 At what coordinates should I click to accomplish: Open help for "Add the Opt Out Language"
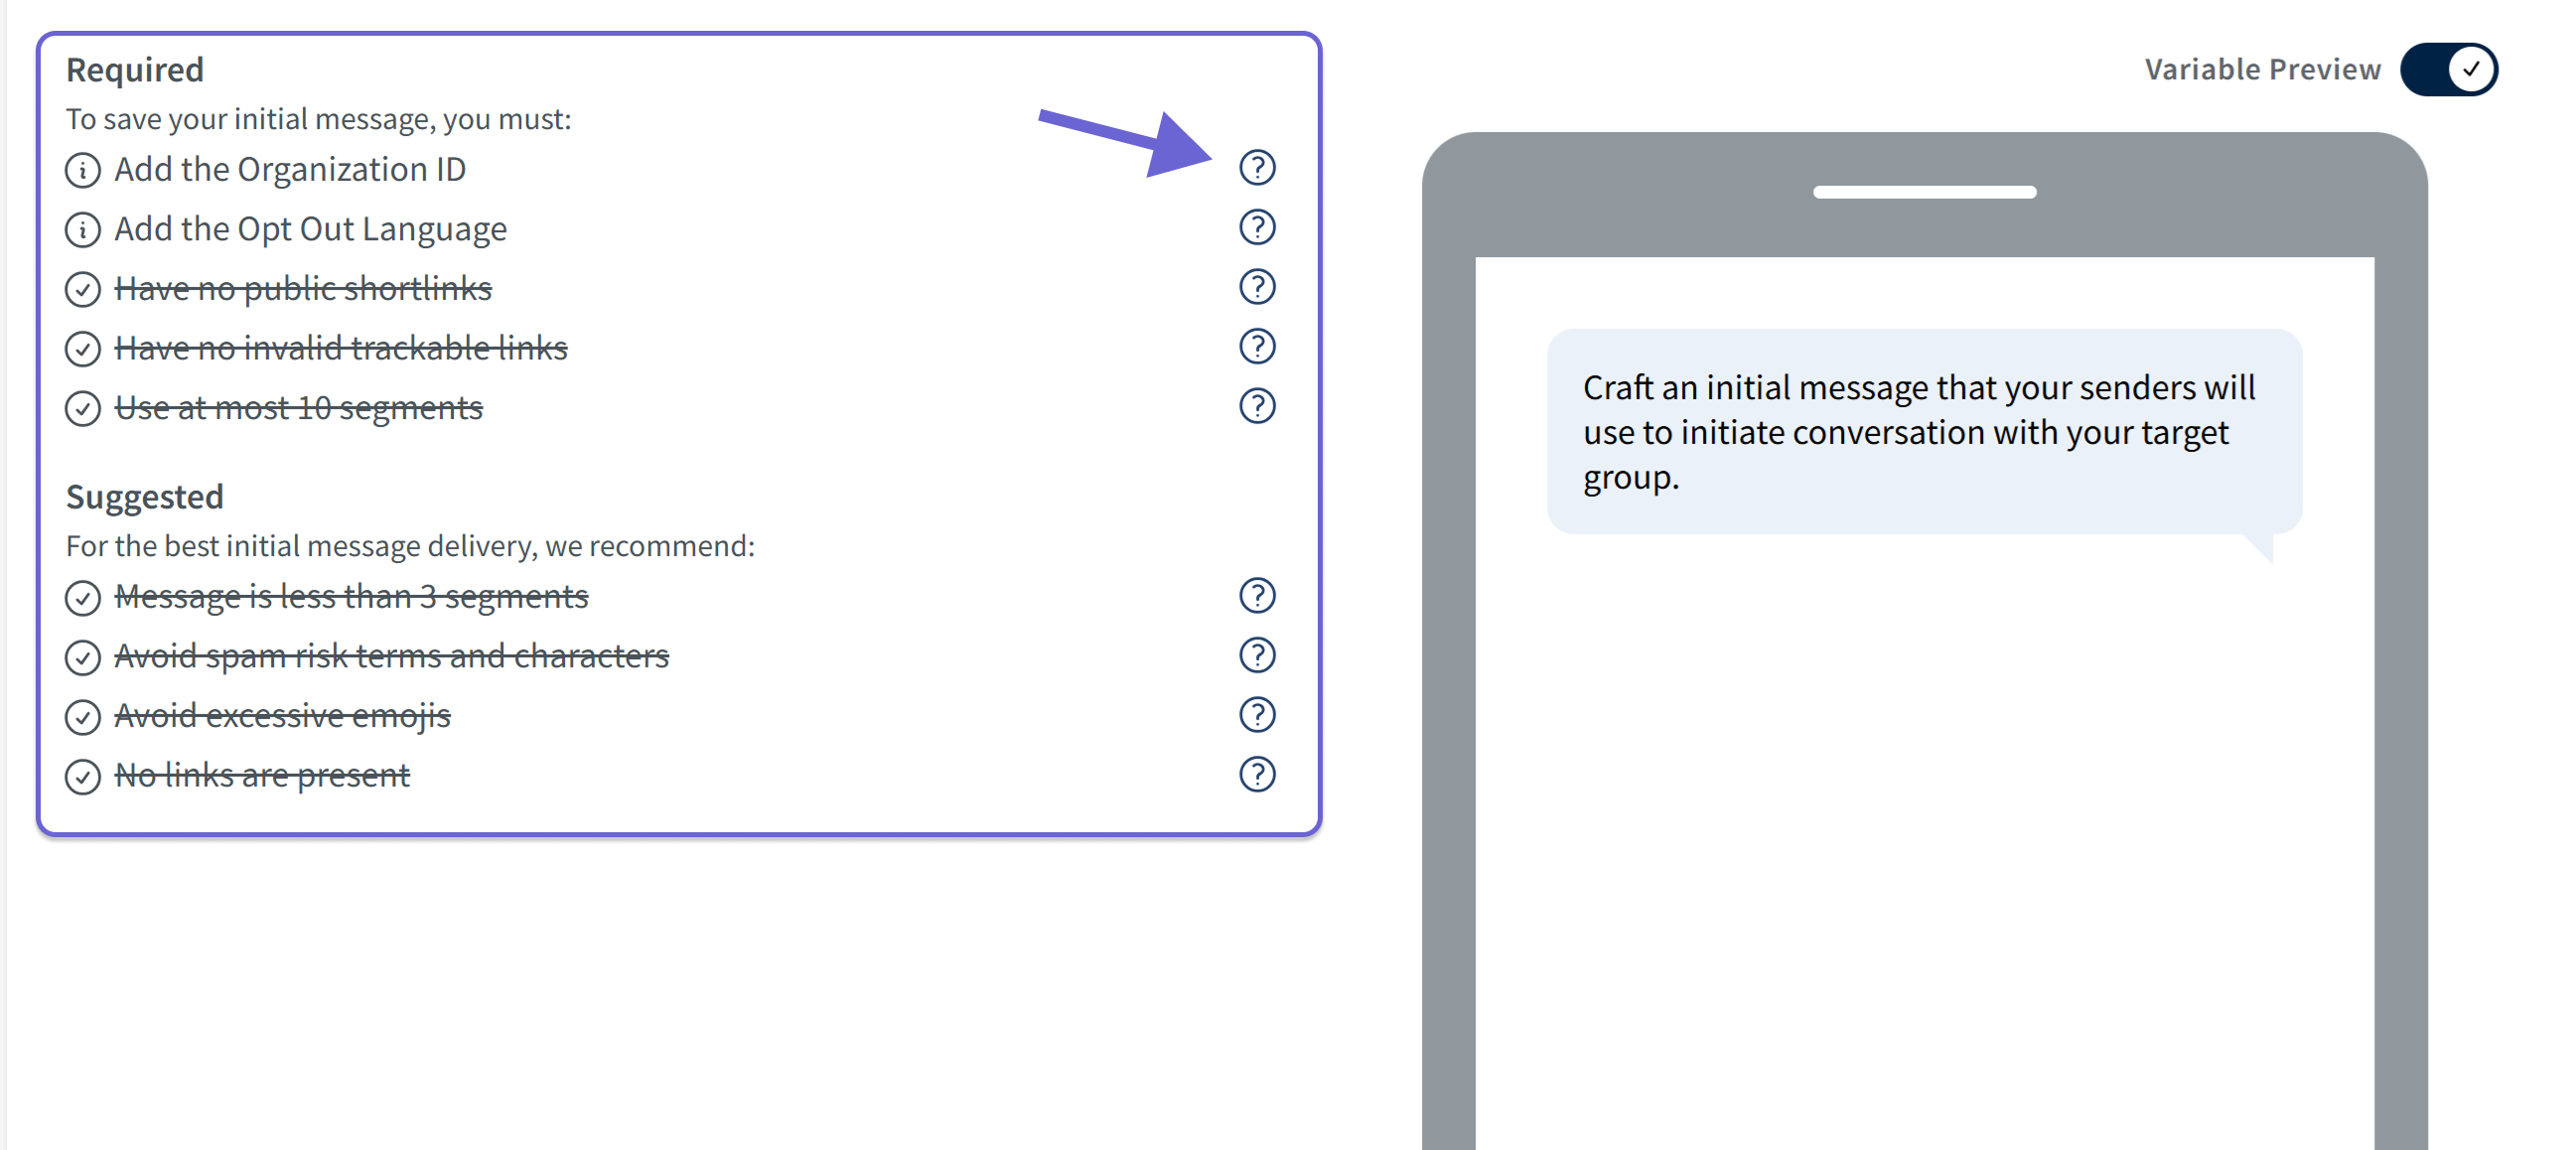point(1258,227)
